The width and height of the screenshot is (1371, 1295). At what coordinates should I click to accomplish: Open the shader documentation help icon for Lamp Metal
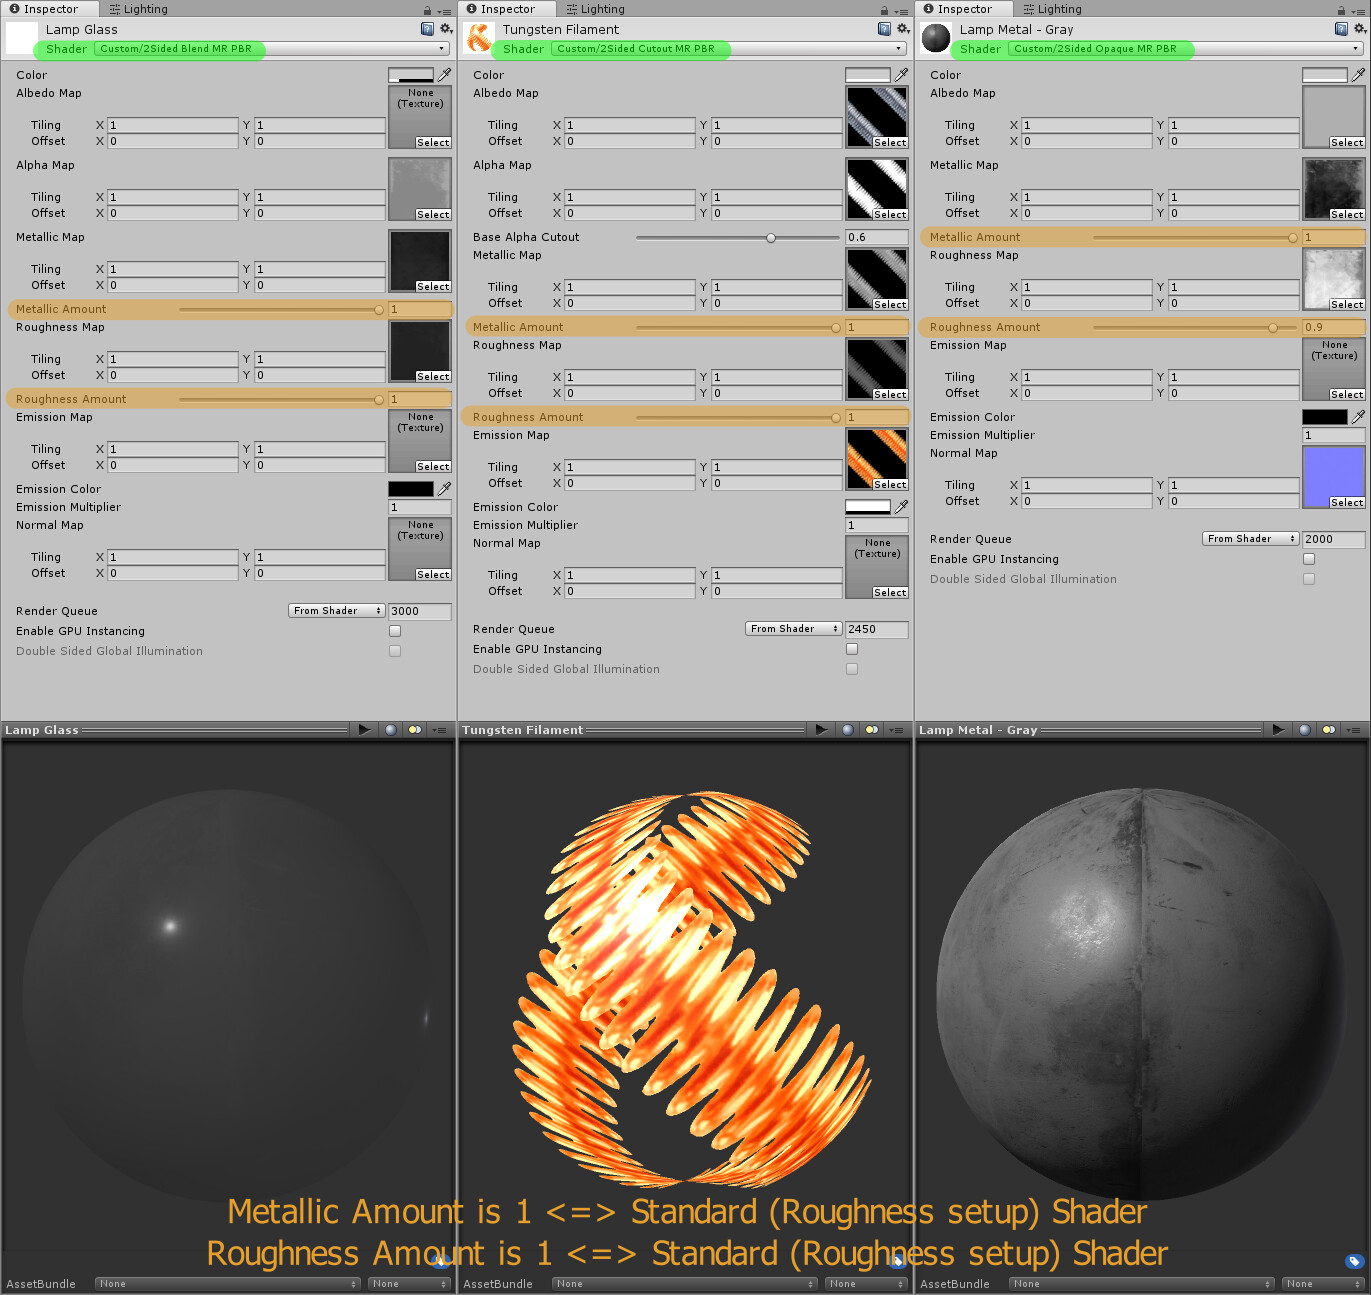1341,28
